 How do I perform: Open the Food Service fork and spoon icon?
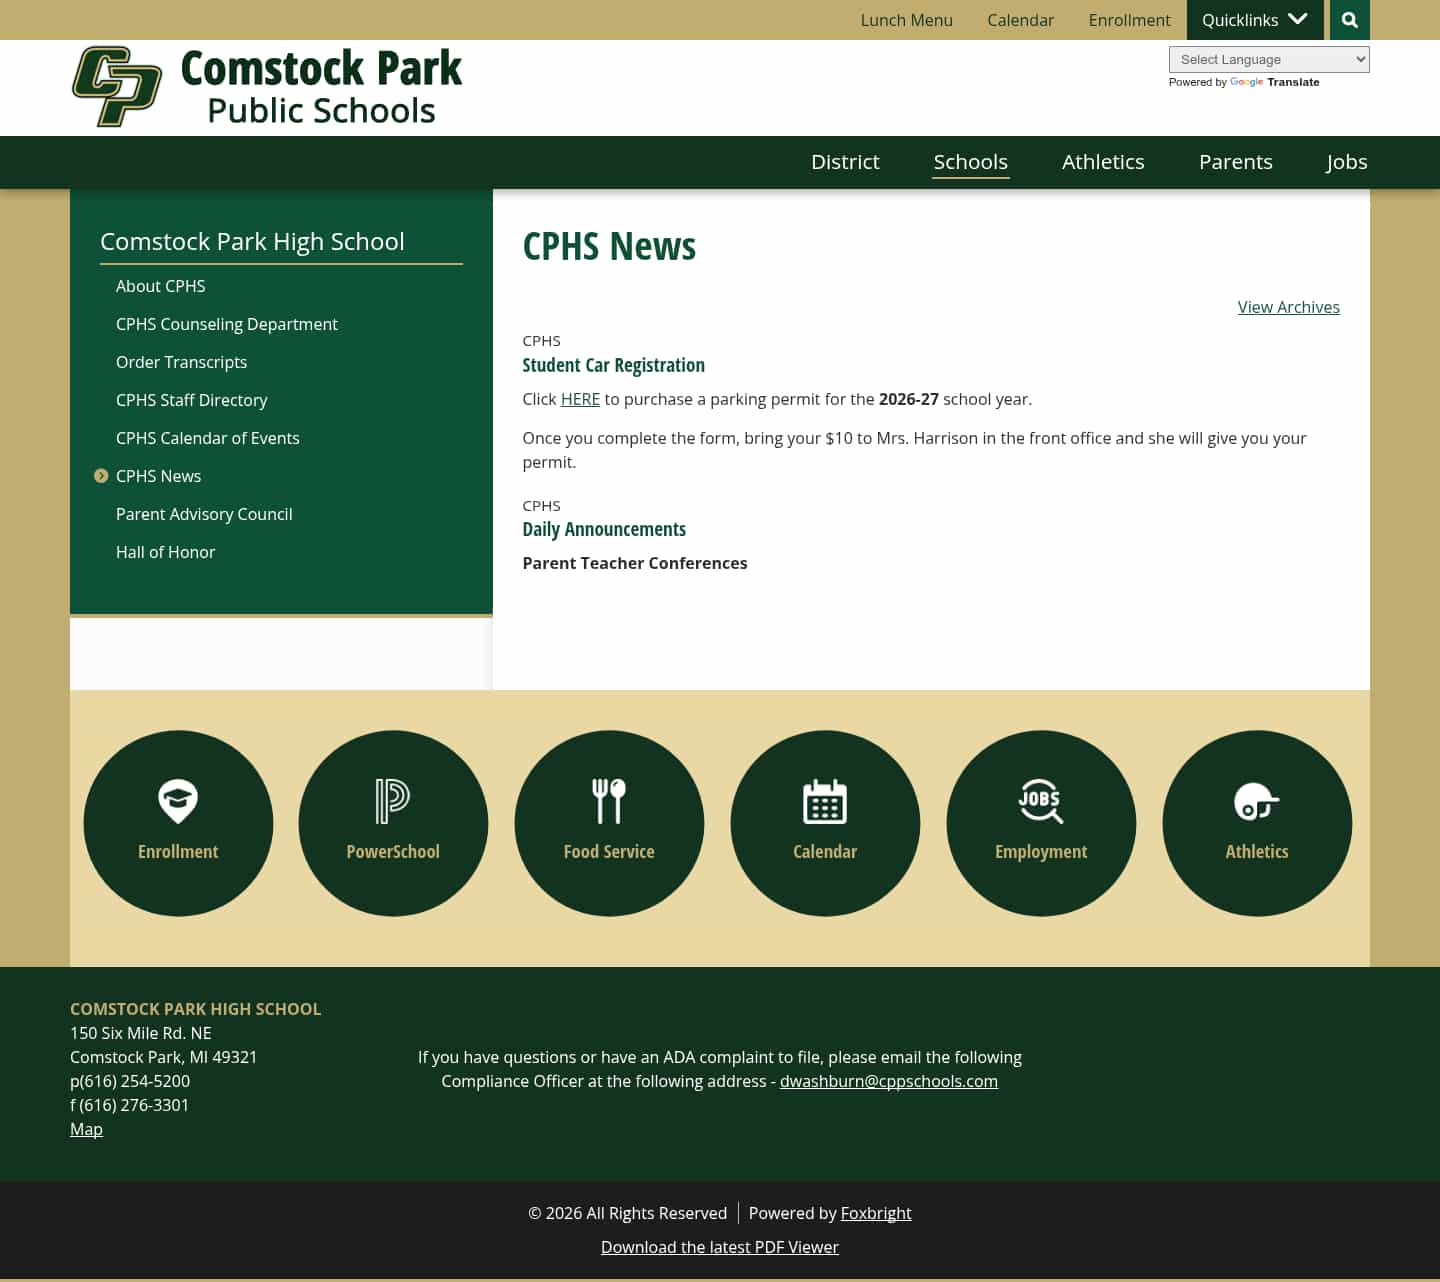click(609, 823)
